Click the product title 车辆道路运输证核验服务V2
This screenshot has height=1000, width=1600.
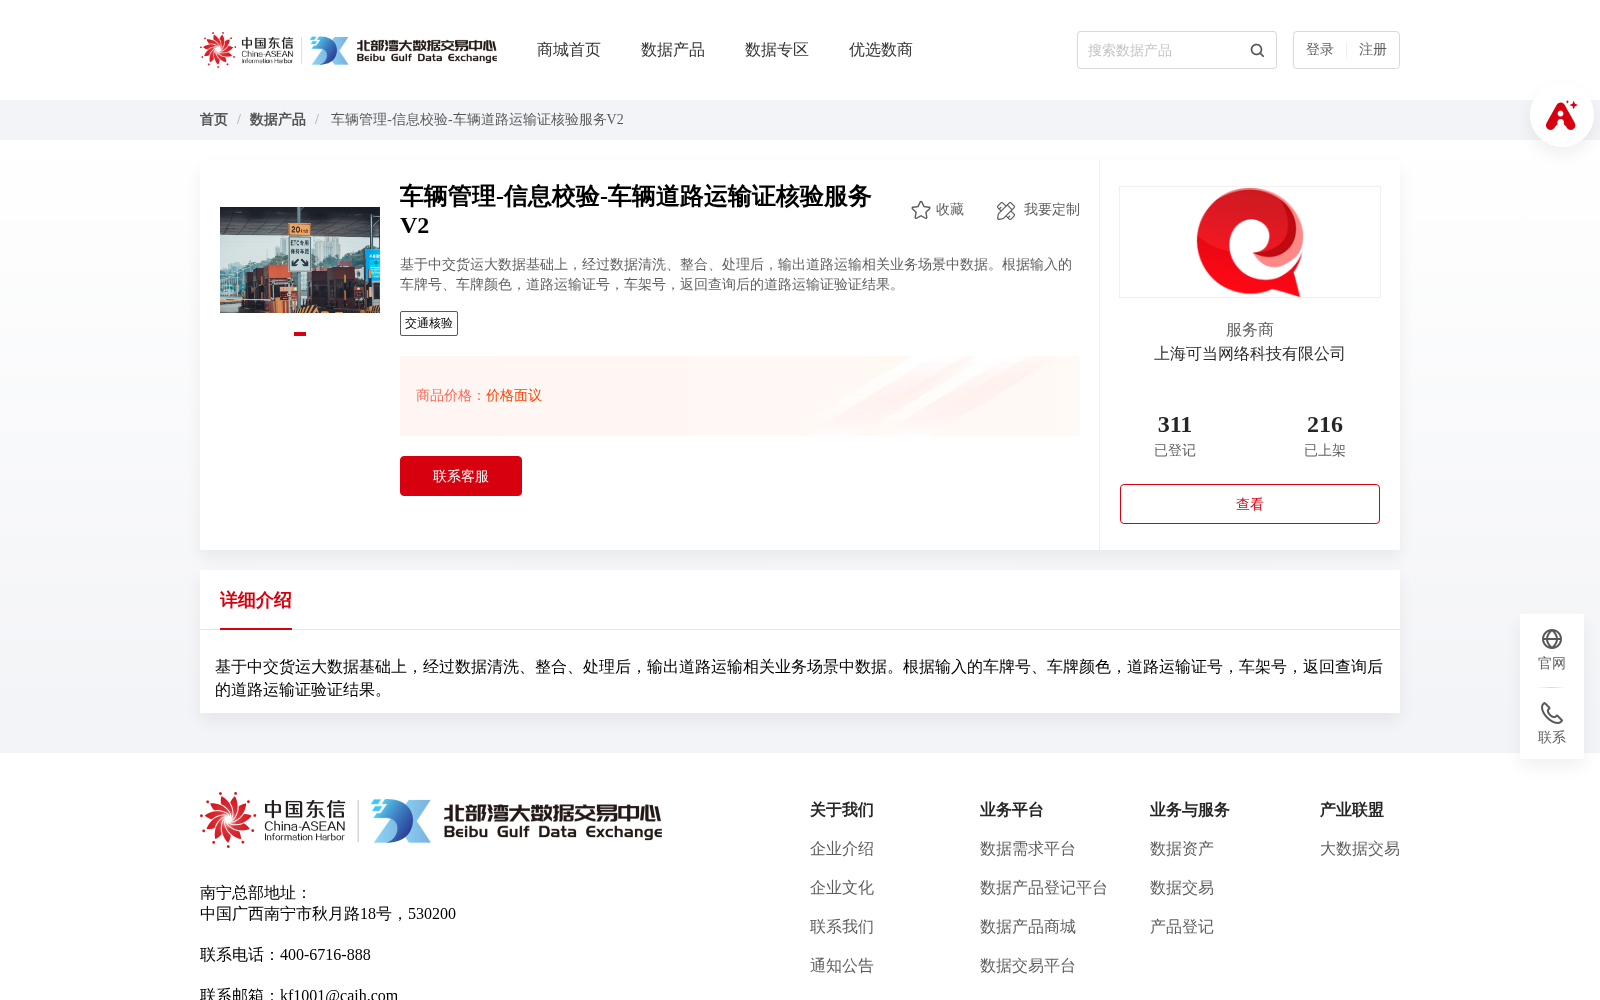click(636, 210)
